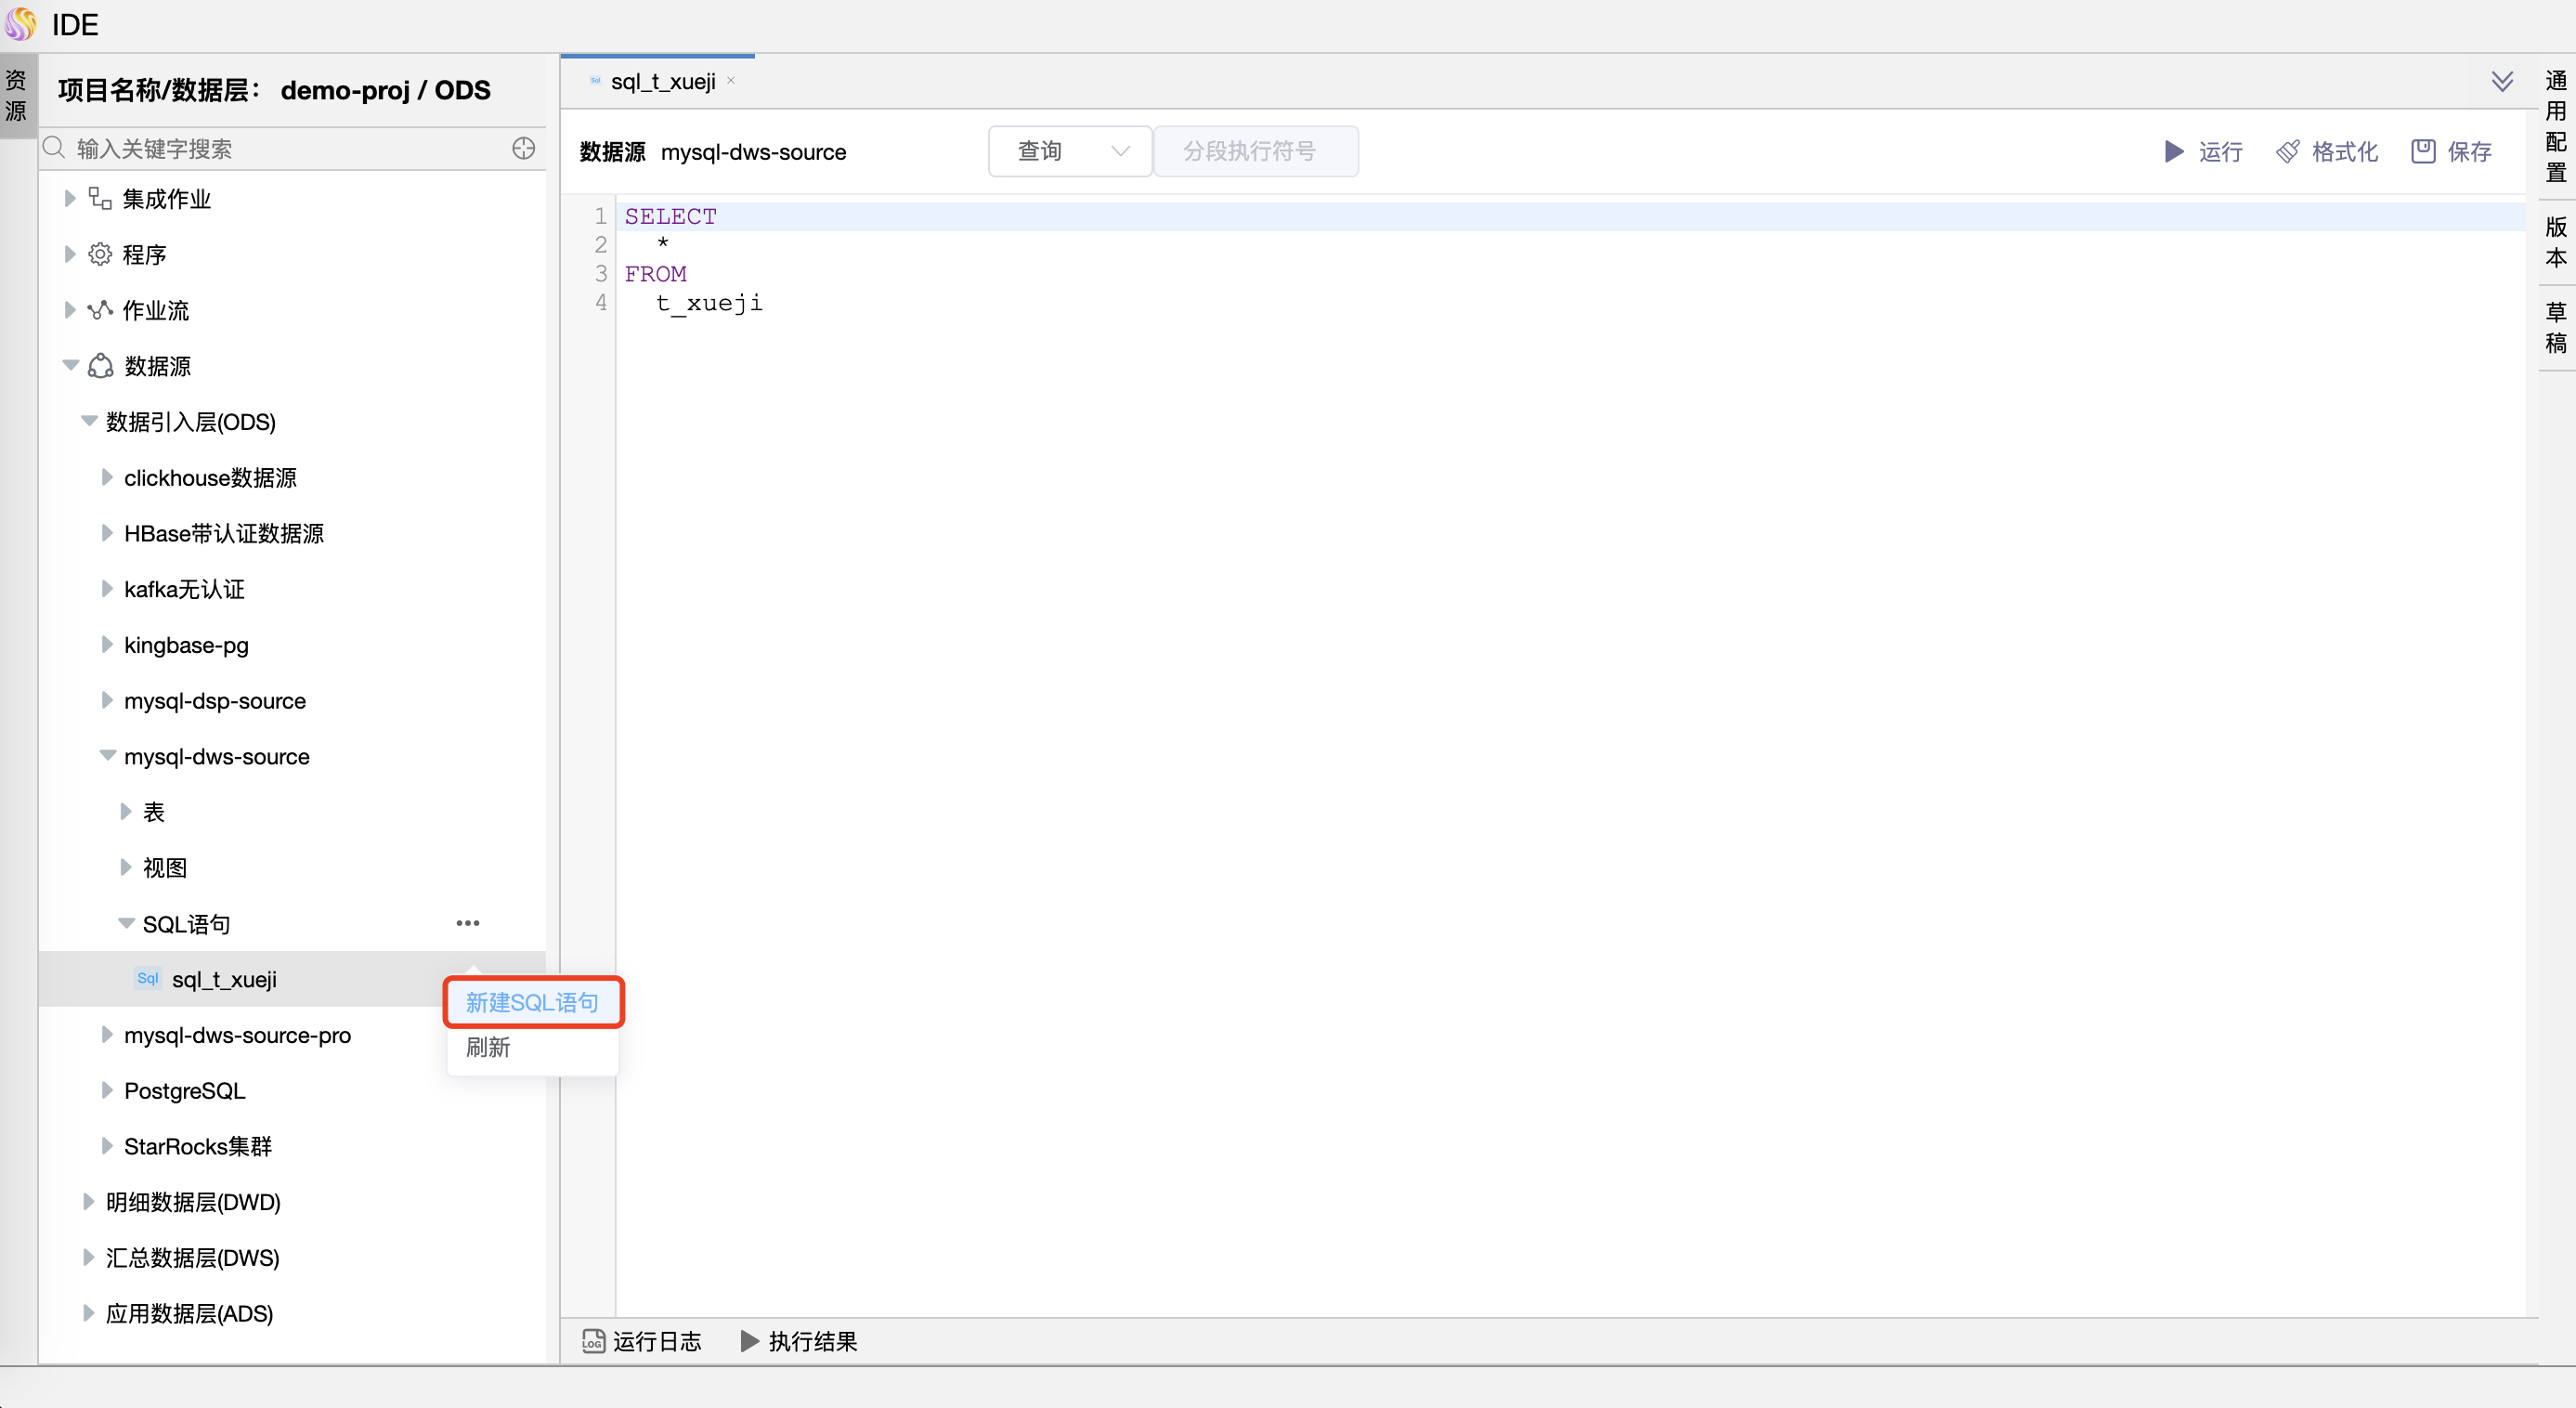Collapse editor using double-chevron icon top right
The image size is (2576, 1408).
point(2504,81)
